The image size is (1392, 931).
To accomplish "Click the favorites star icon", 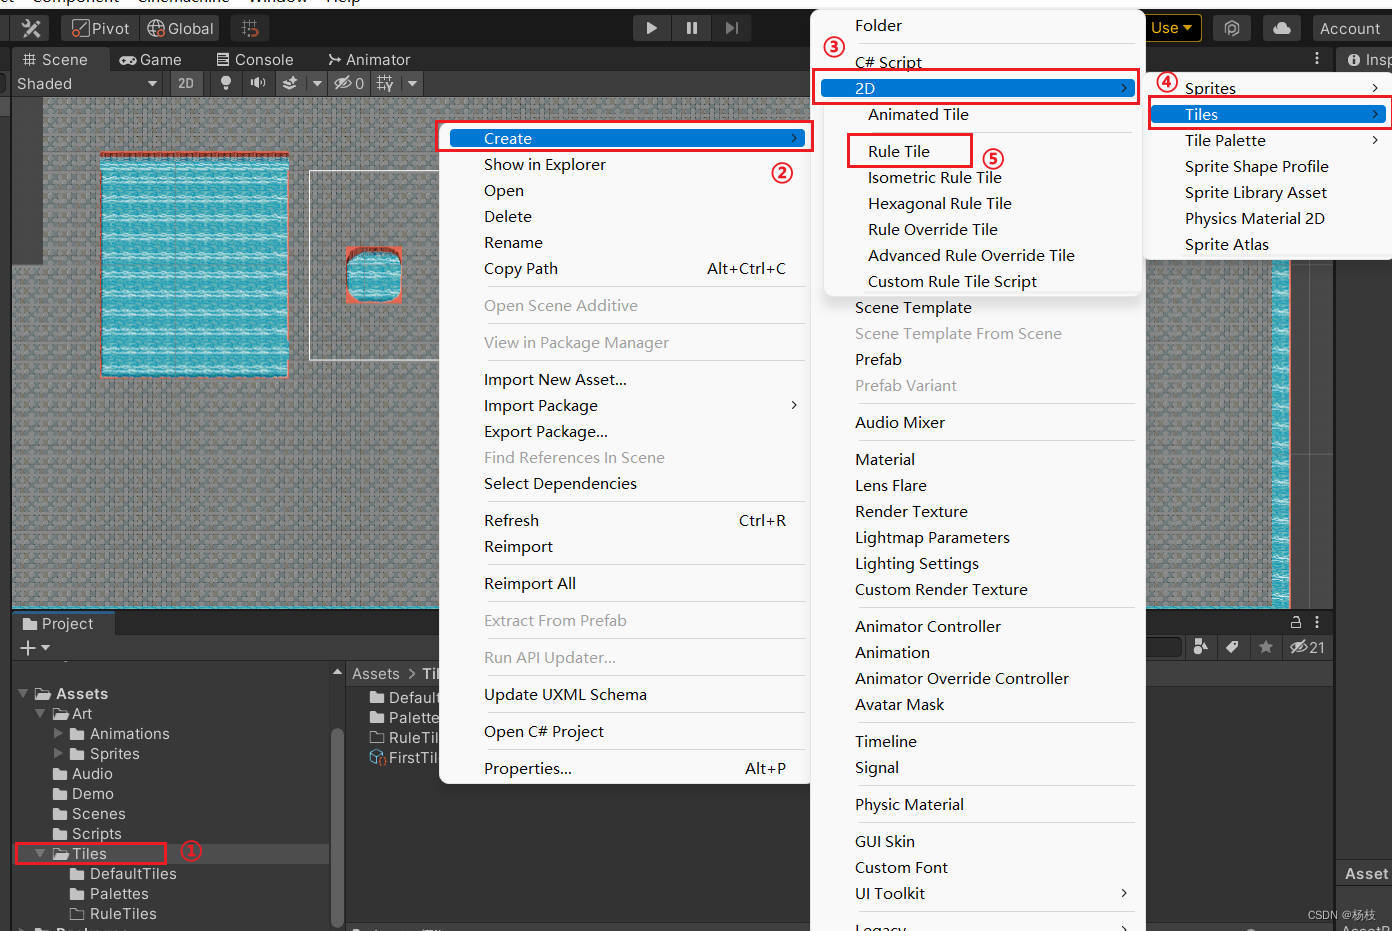I will [1265, 647].
